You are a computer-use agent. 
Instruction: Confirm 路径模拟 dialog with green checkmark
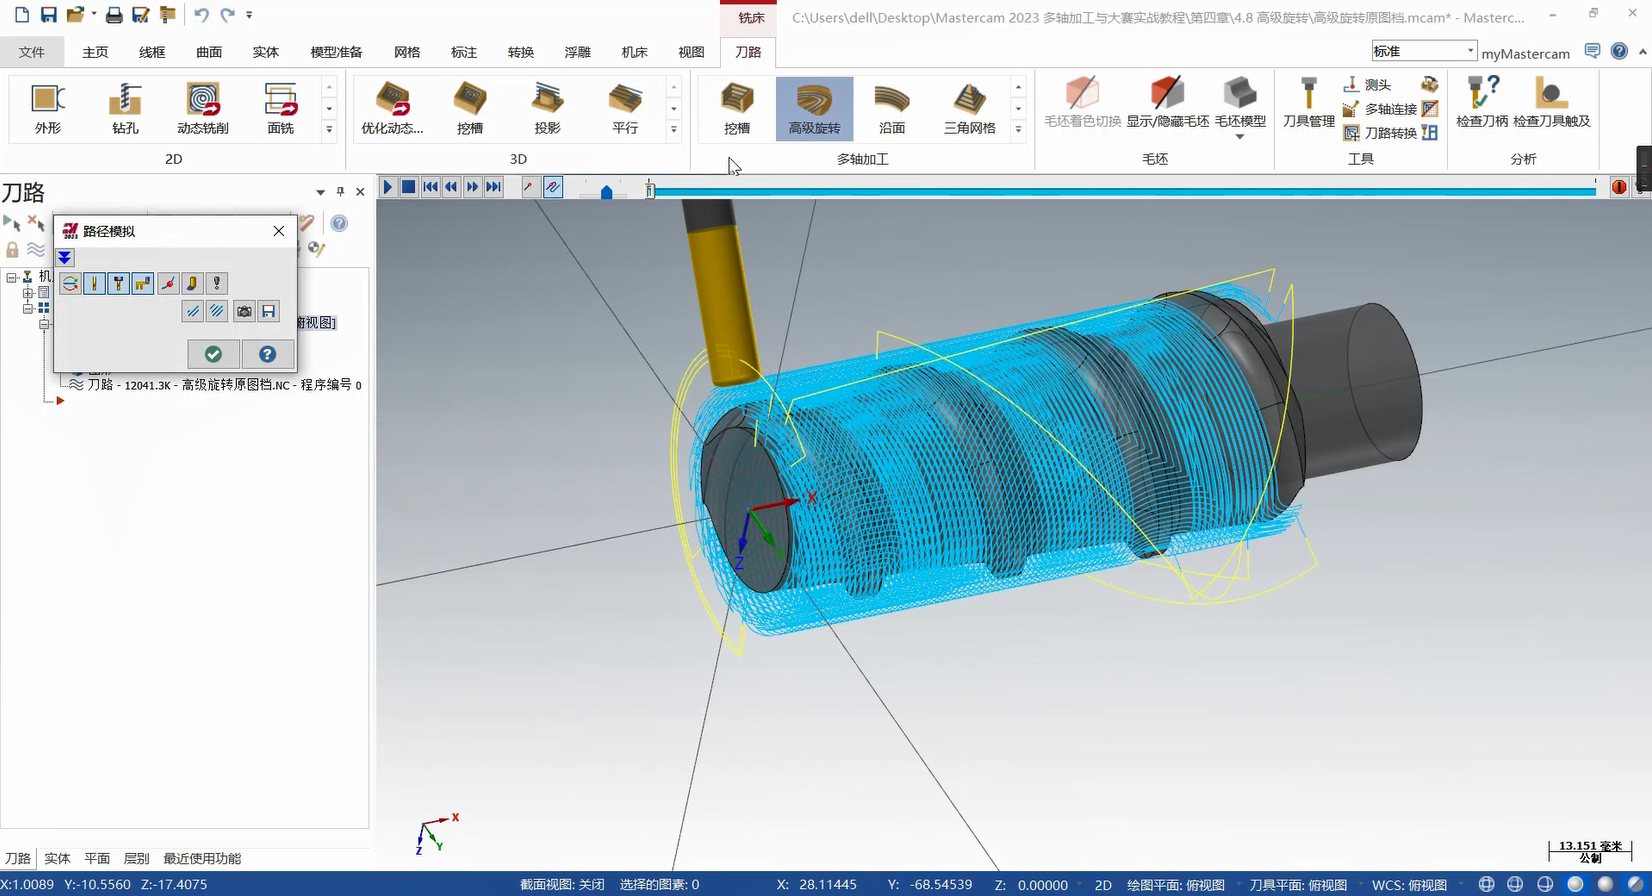213,354
